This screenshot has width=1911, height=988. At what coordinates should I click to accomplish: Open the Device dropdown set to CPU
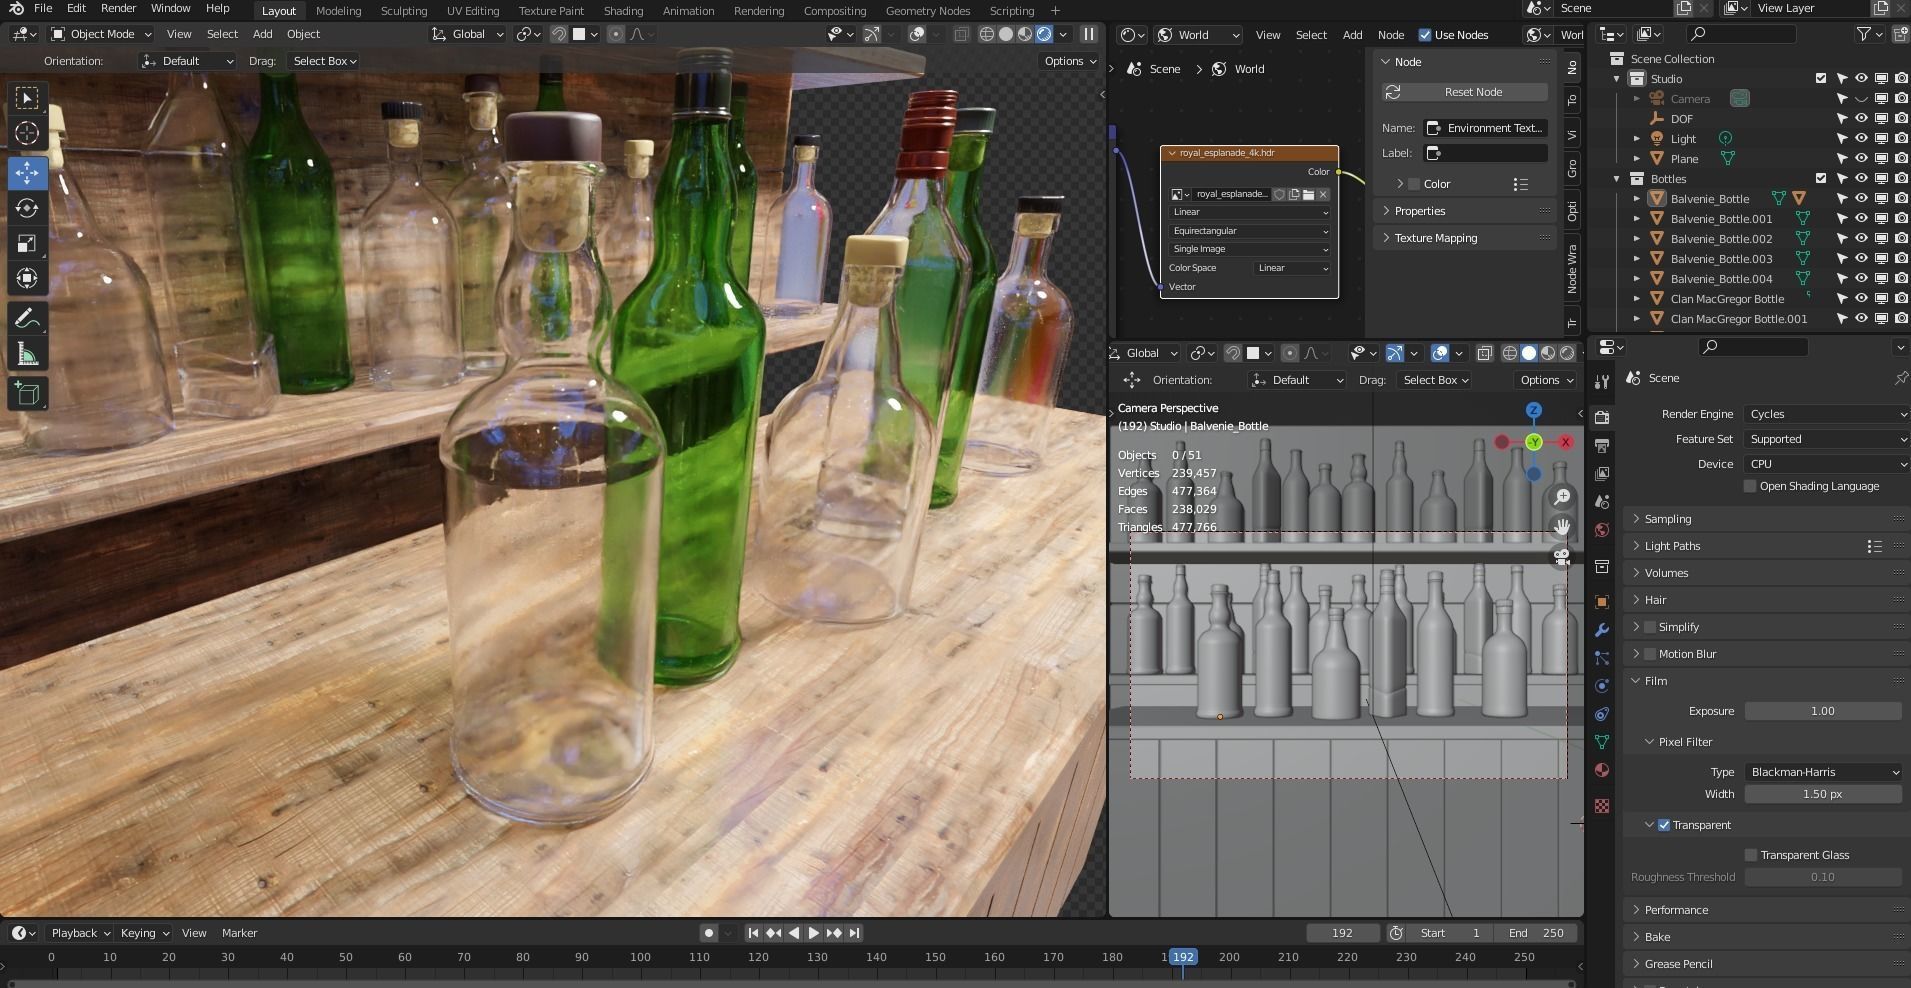point(1827,464)
